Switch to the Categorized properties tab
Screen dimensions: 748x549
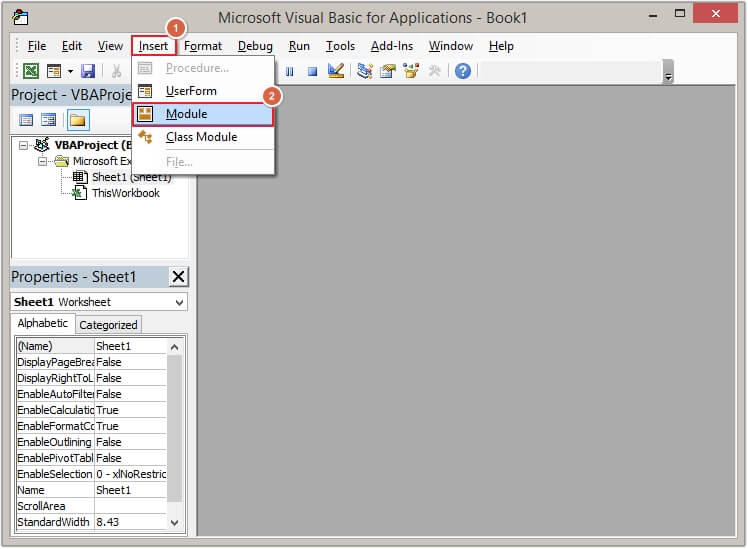click(108, 325)
